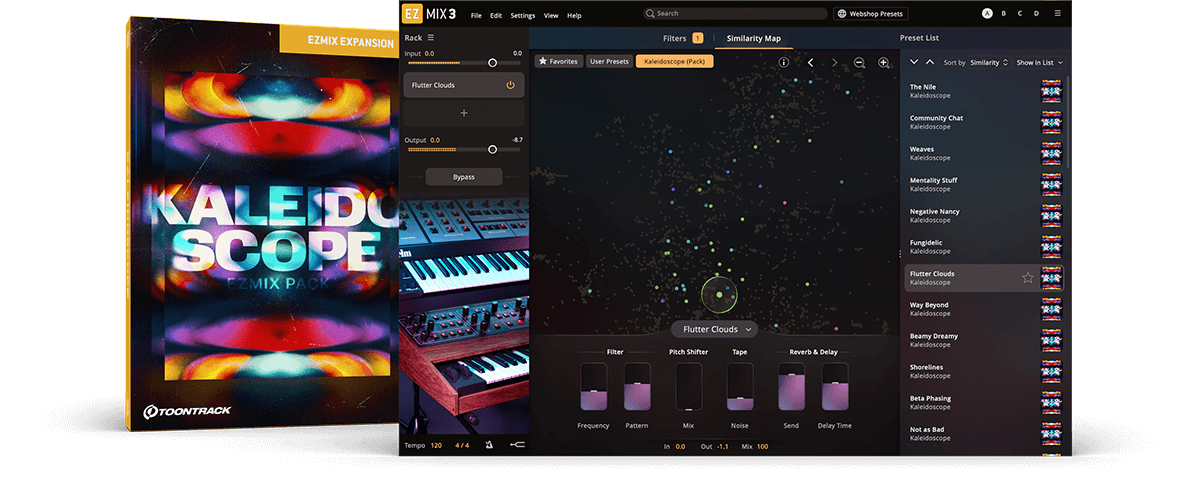The width and height of the screenshot is (1200, 488).
Task: Click the Tempo value 120
Action: tap(436, 445)
